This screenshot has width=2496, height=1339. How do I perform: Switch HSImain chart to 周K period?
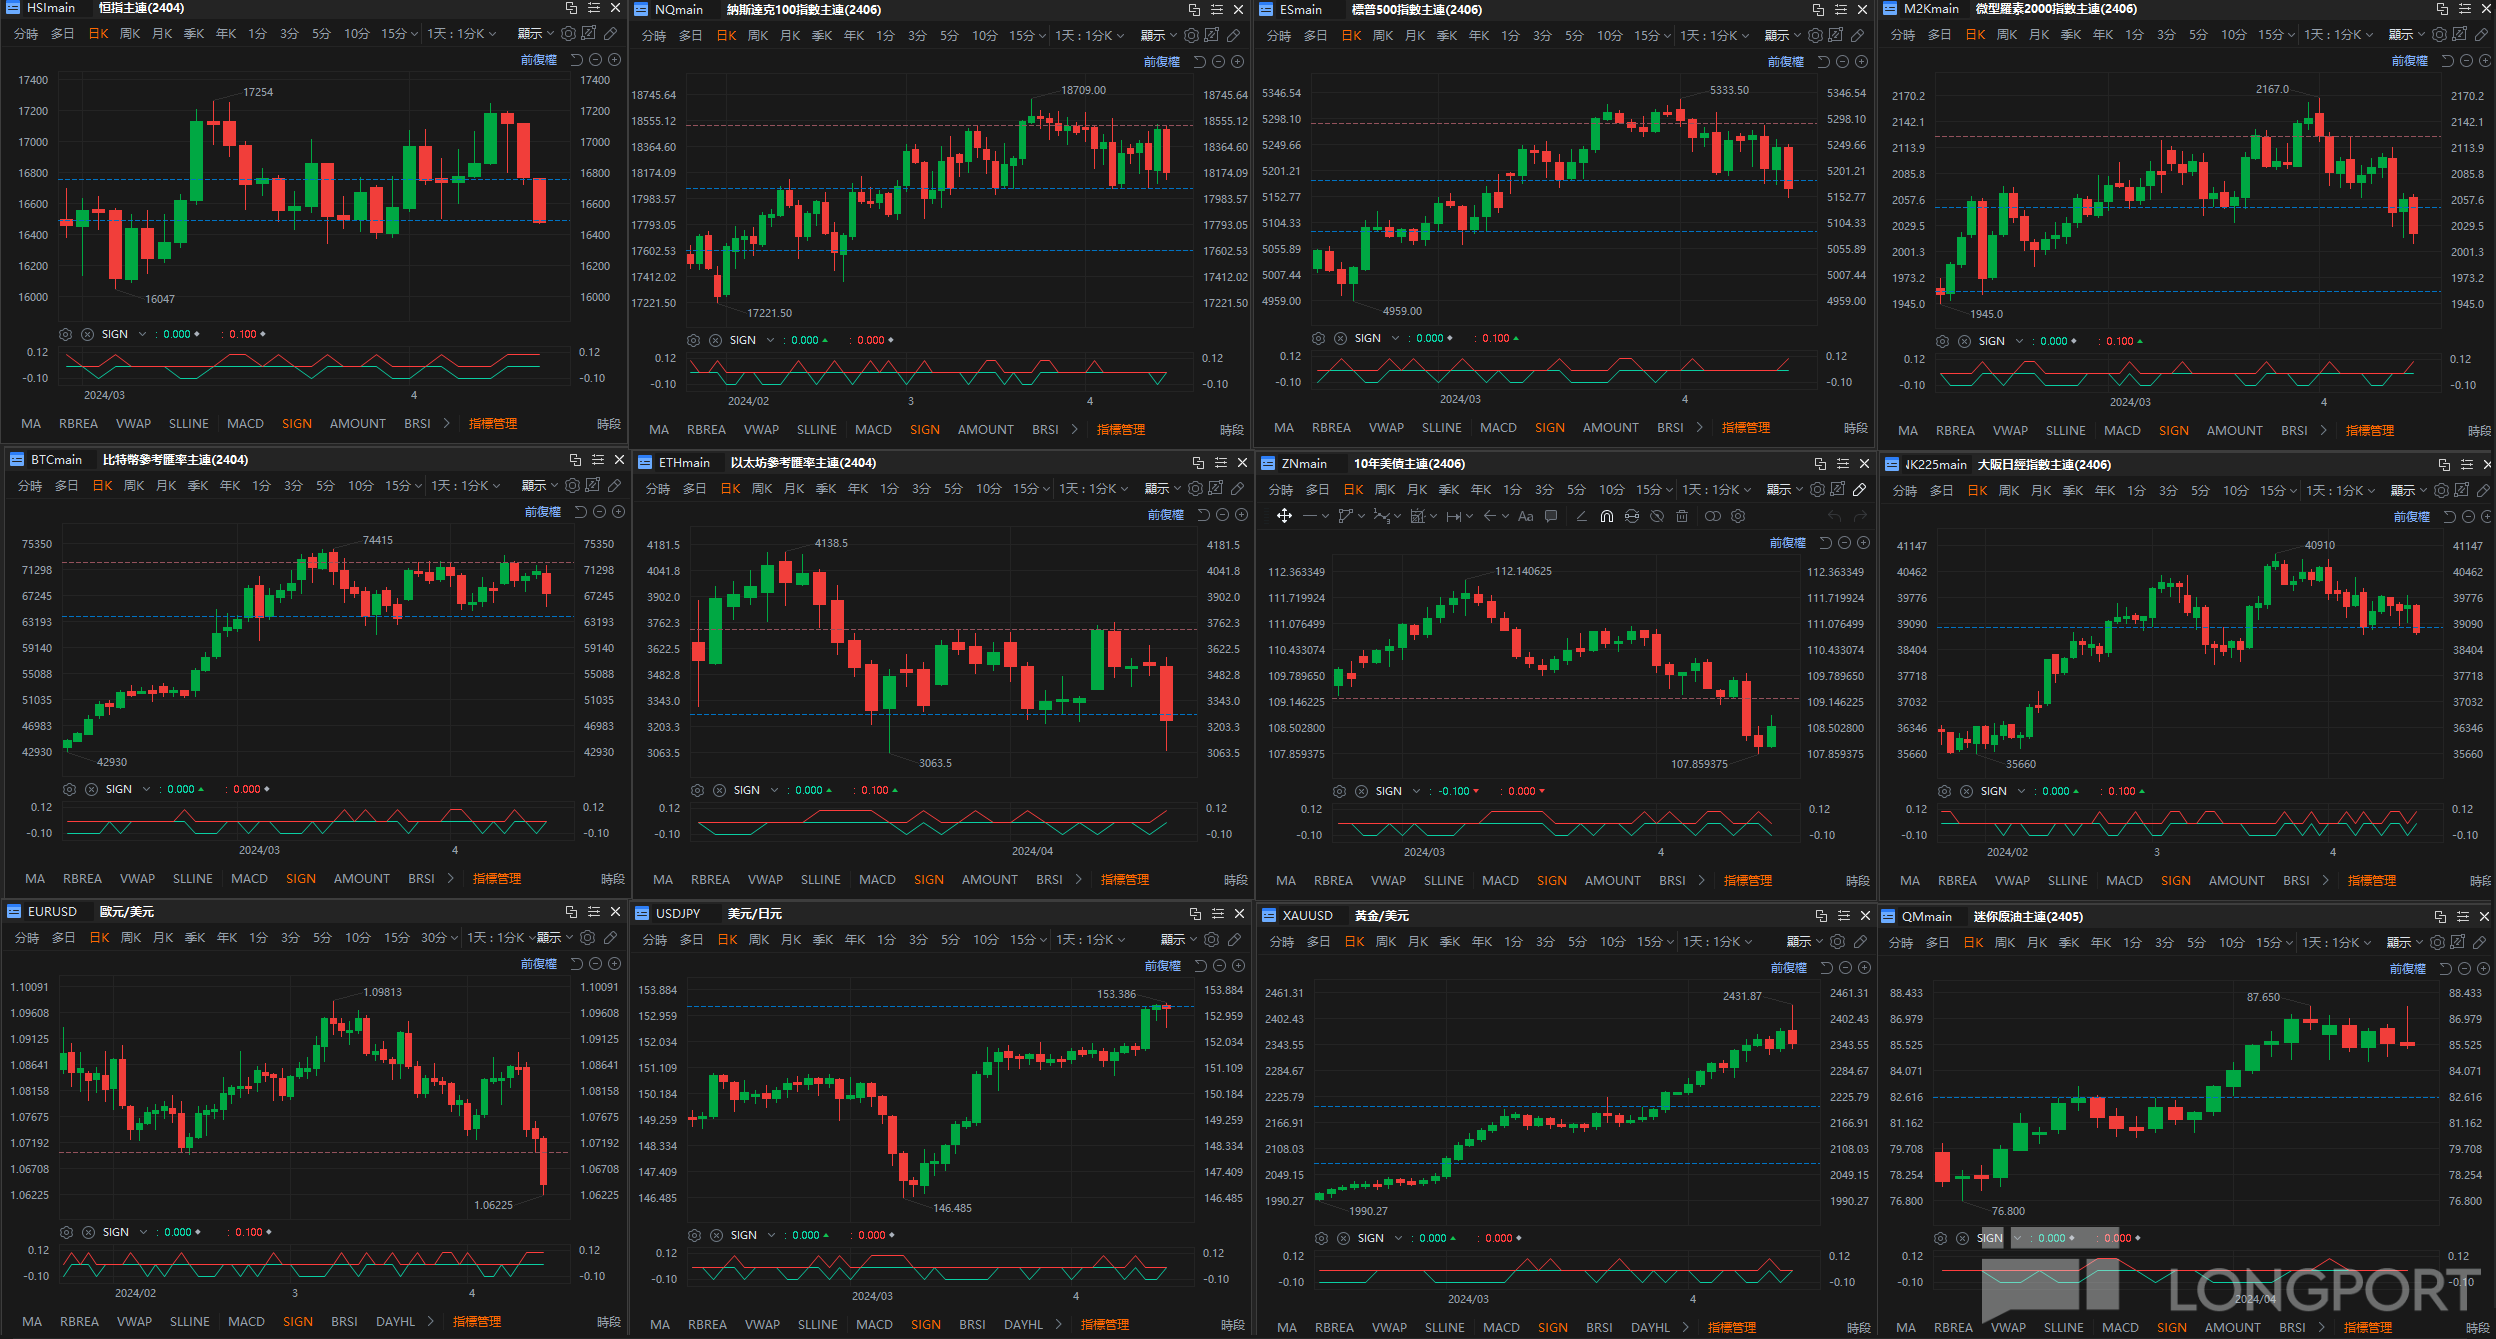130,34
